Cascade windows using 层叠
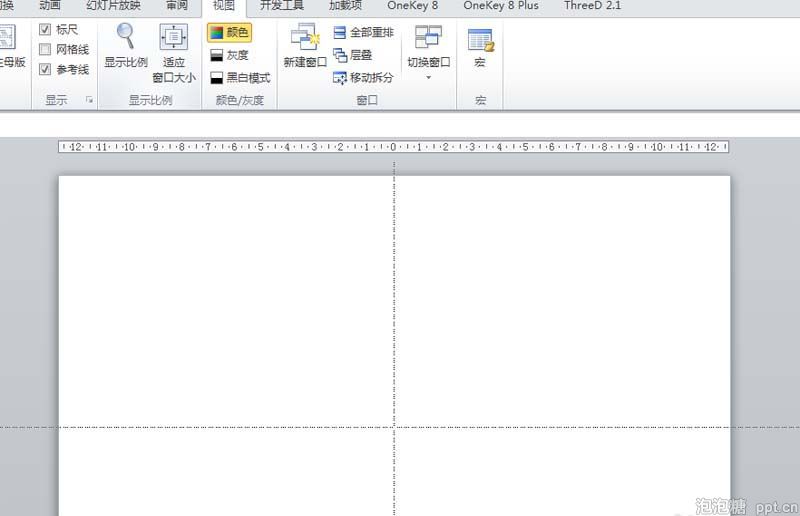800x516 pixels. [353, 55]
